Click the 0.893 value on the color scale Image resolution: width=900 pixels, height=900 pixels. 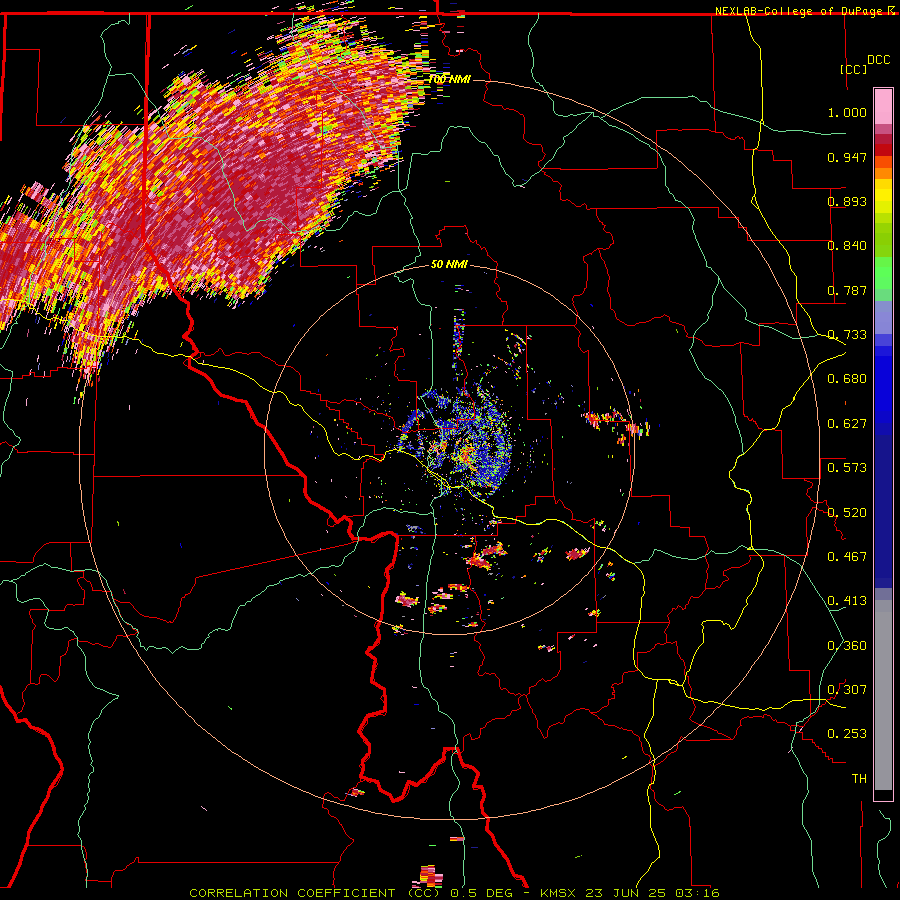847,201
